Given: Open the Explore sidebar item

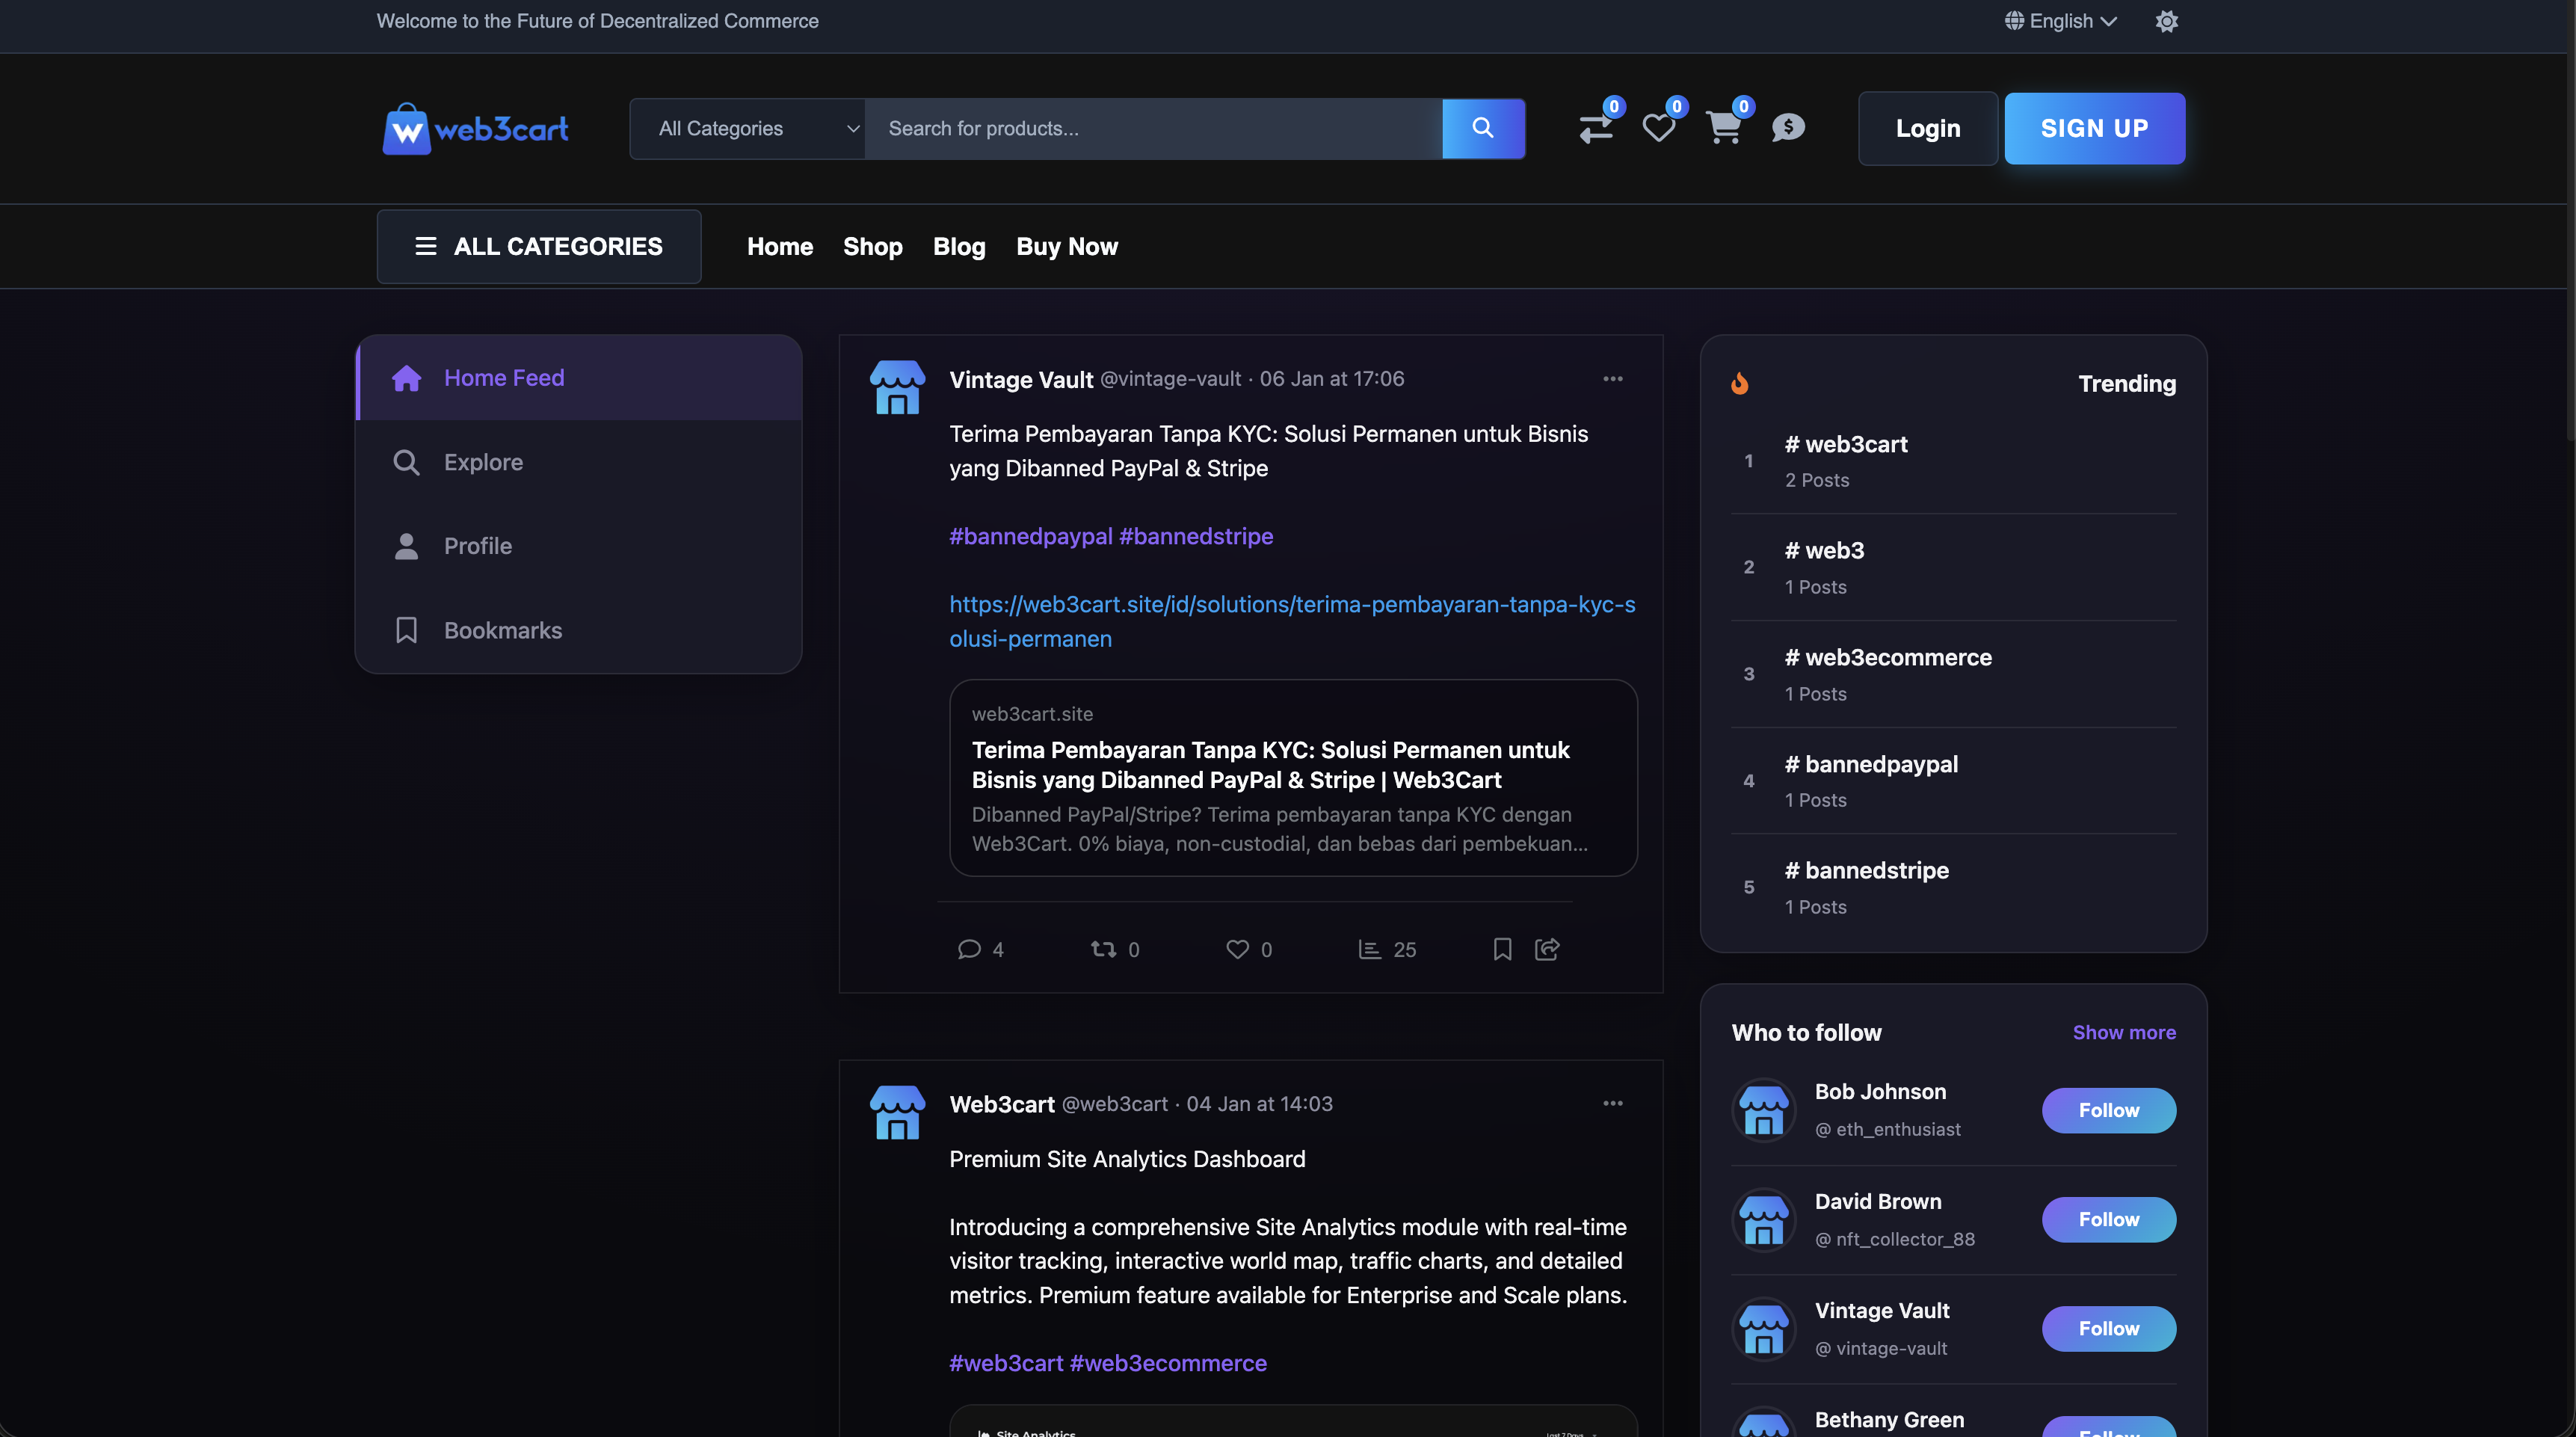Looking at the screenshot, I should (x=483, y=462).
